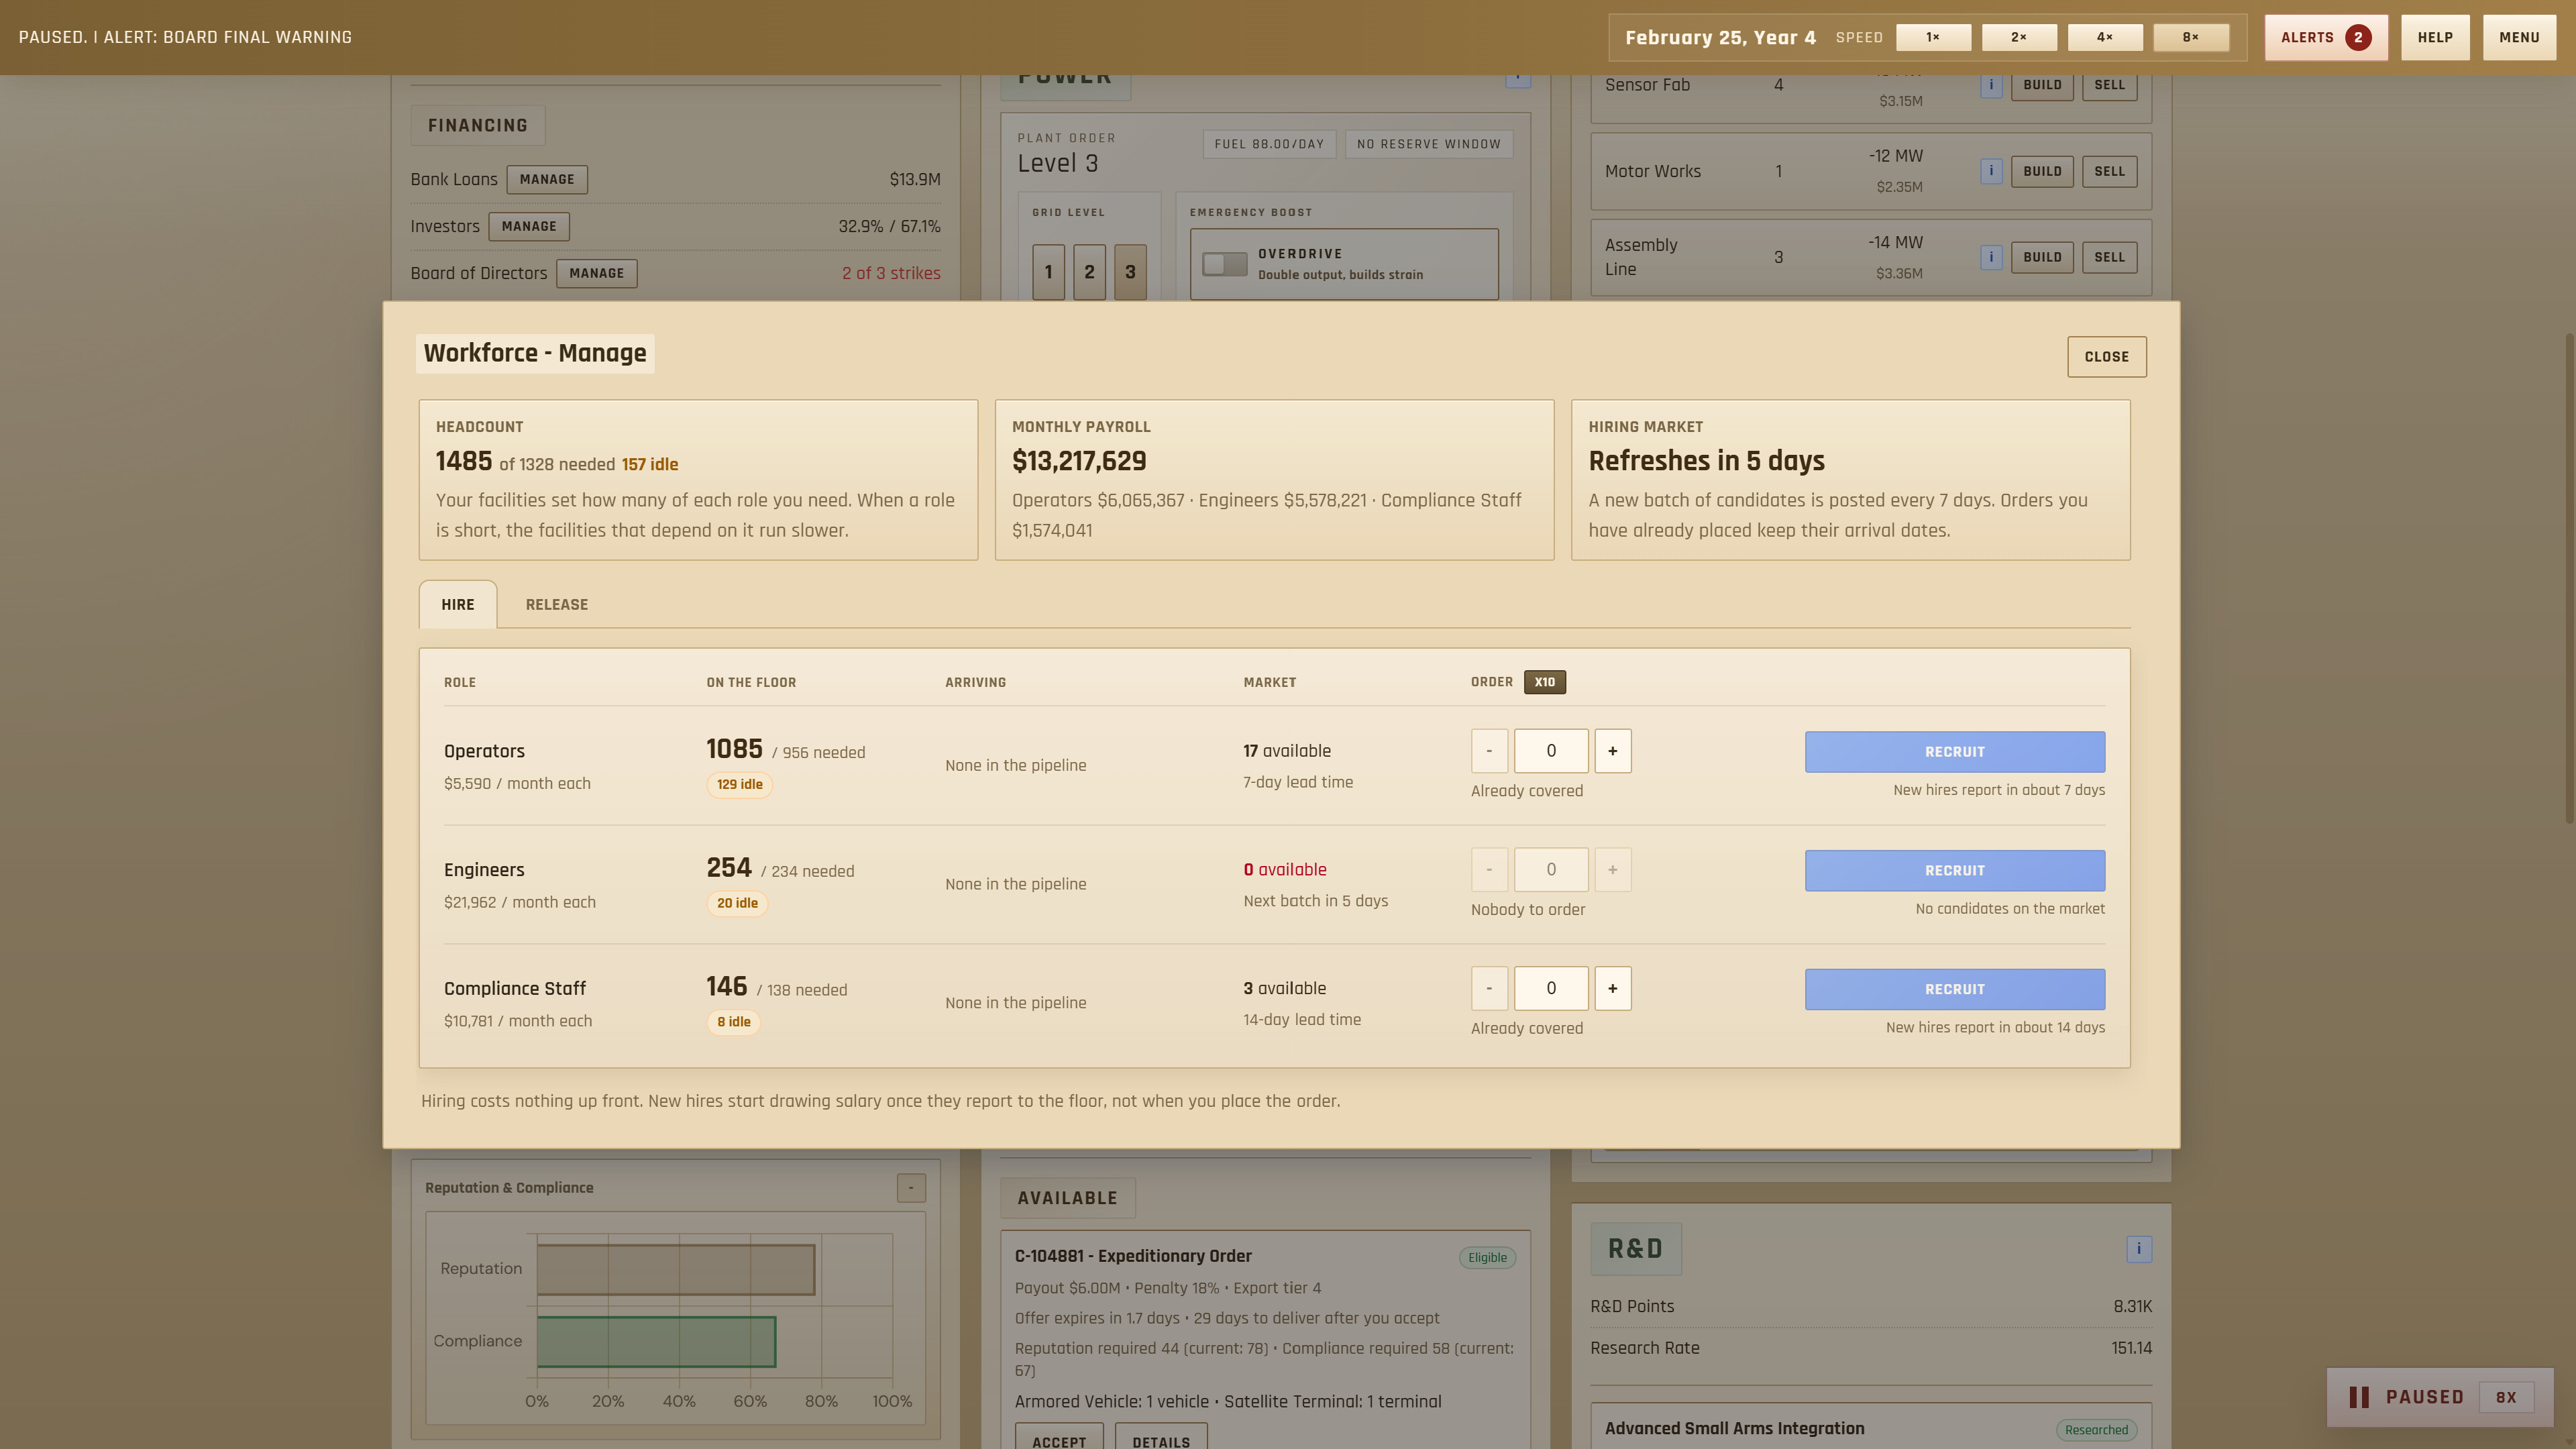Sell an Assembly Line
The width and height of the screenshot is (2576, 1449).
click(2109, 257)
